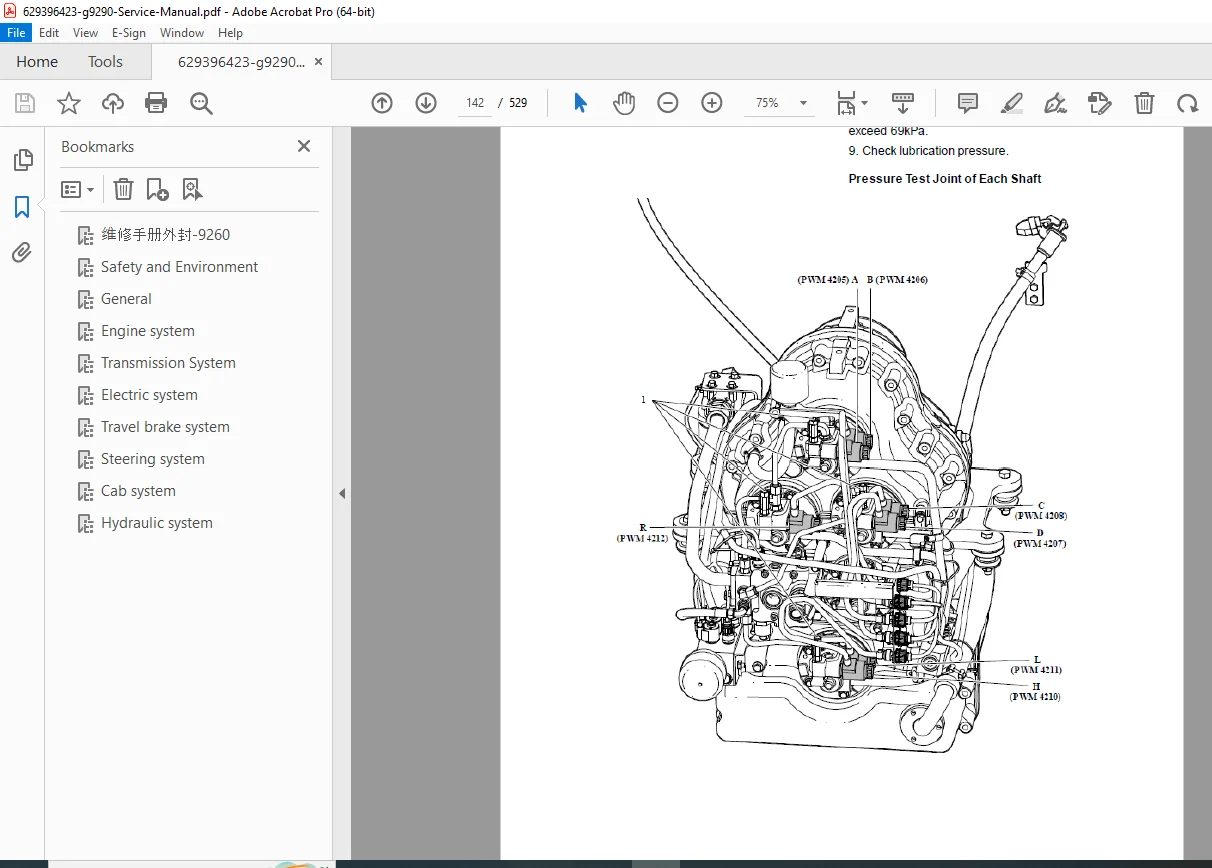
Task: Select the Highlight text pen tool
Action: click(x=1012, y=103)
